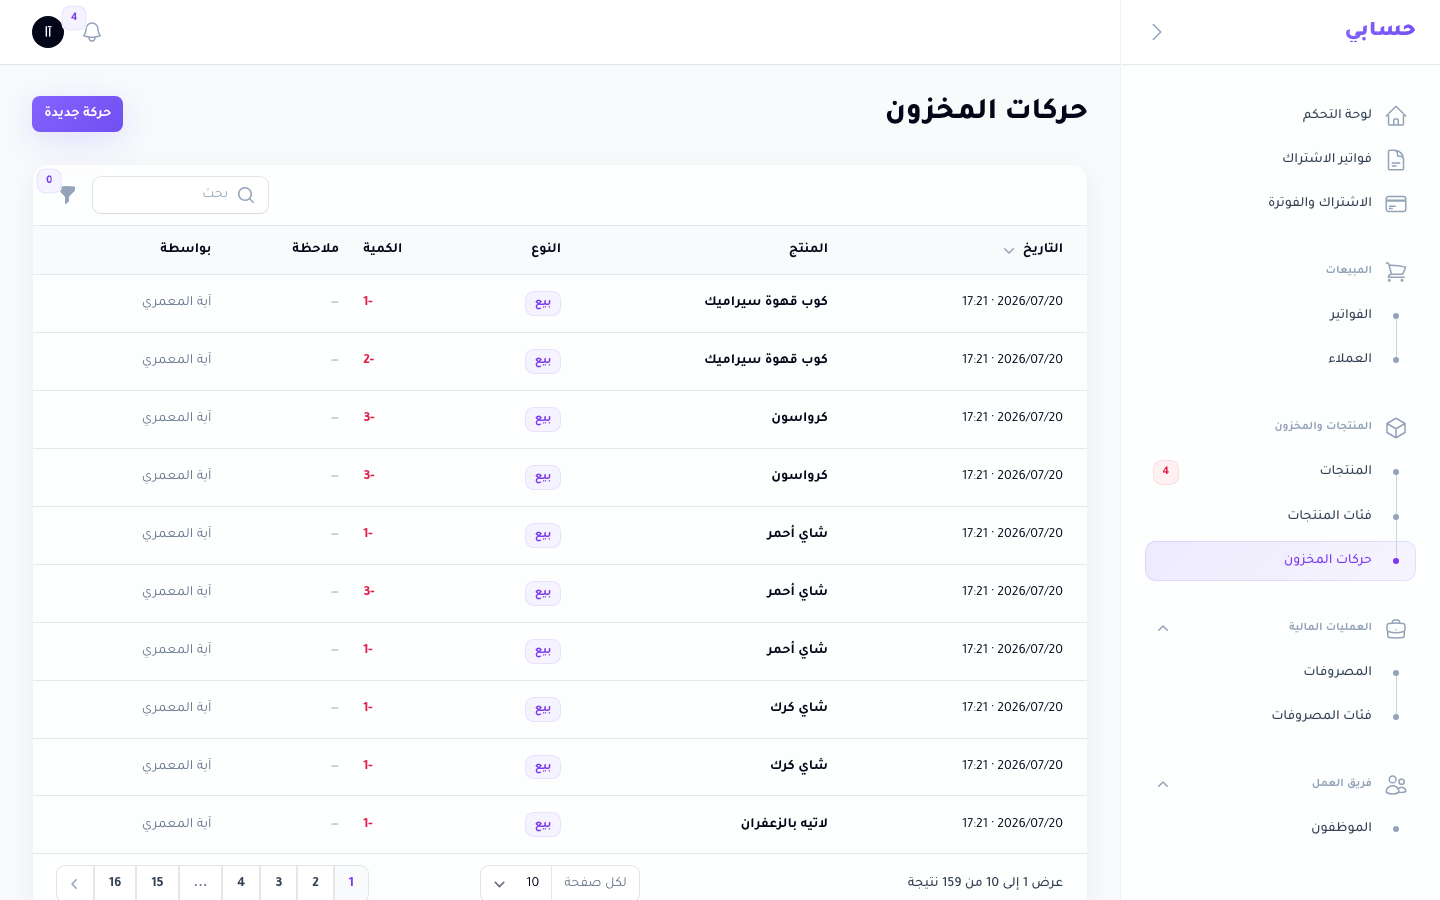The height and width of the screenshot is (900, 1440).
Task: Collapse the sidebar with the chevron arrow
Action: tap(1157, 32)
